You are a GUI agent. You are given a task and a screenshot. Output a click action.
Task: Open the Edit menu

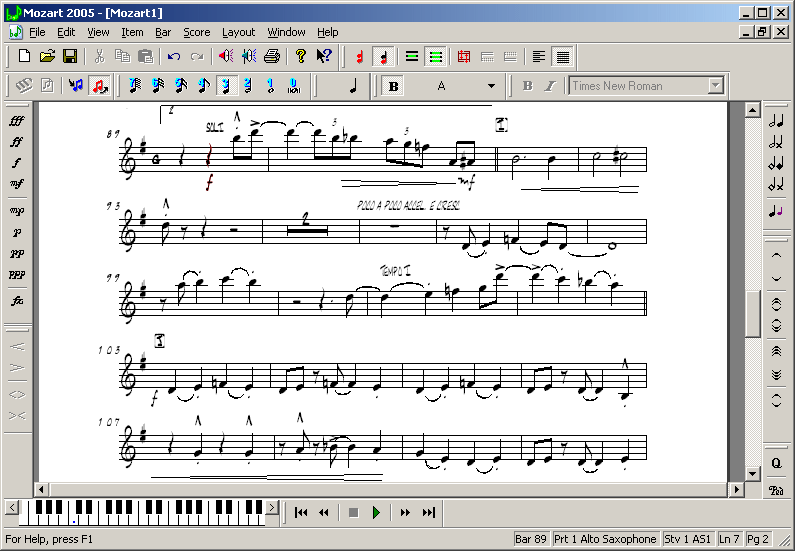tap(66, 32)
